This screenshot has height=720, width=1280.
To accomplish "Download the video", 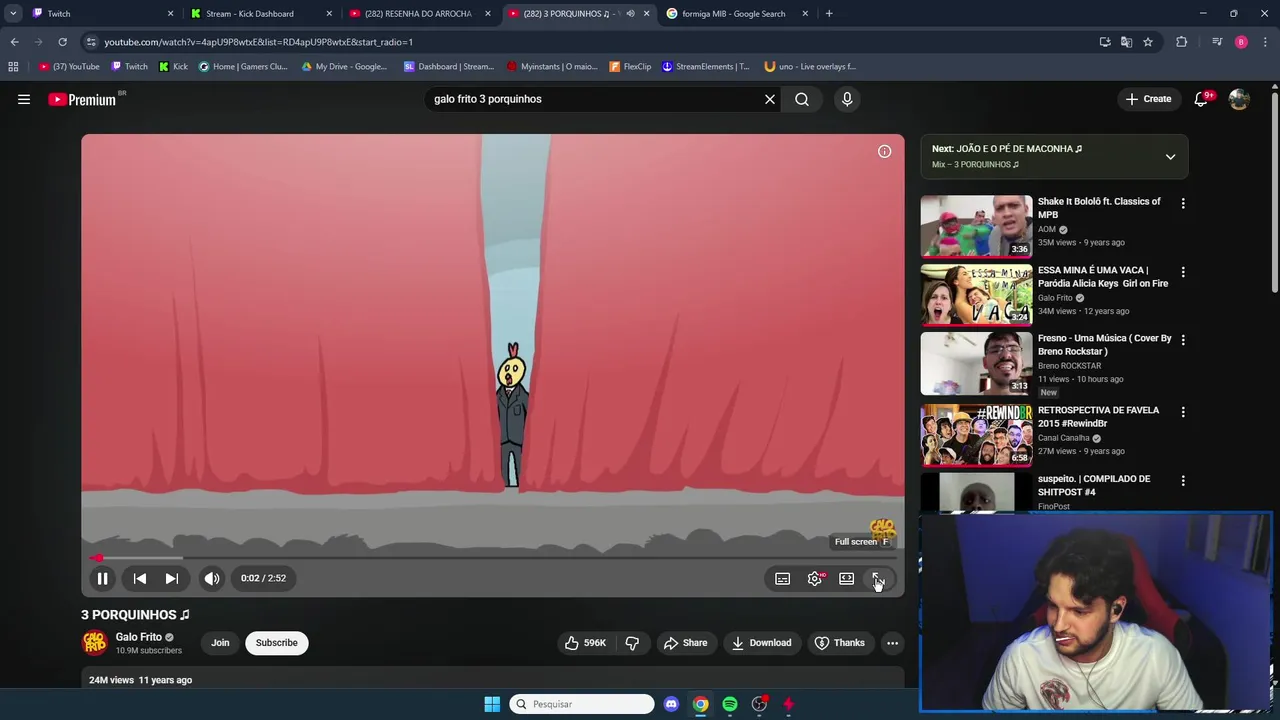I will coord(761,643).
